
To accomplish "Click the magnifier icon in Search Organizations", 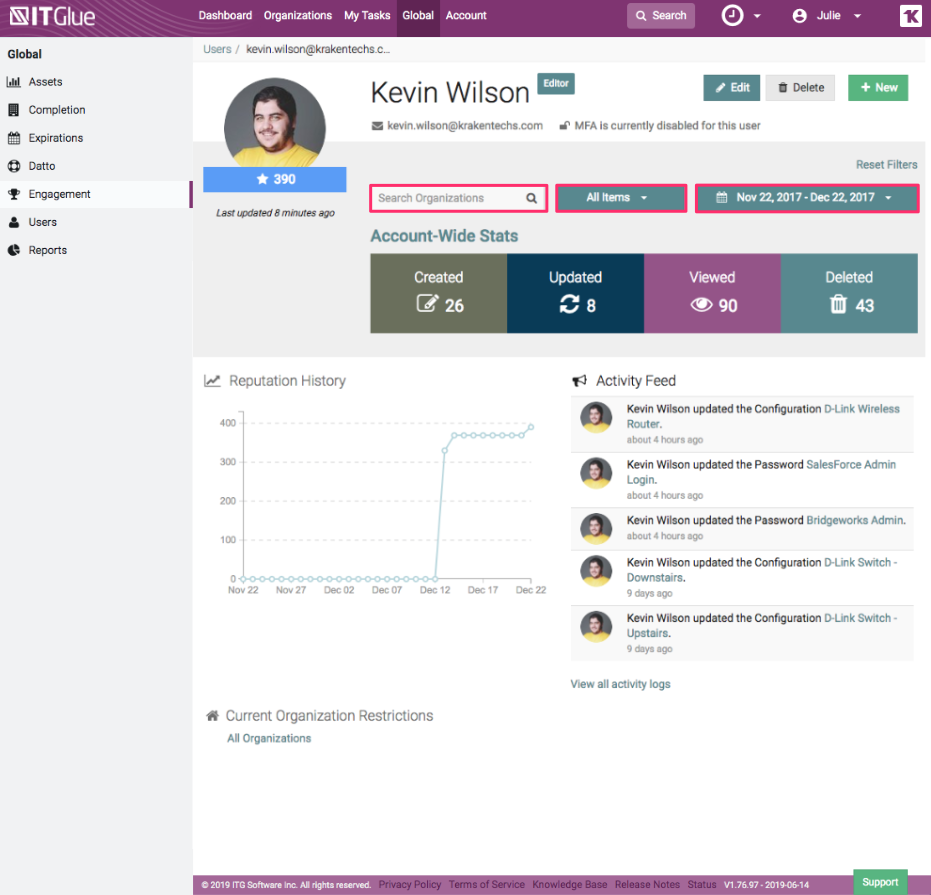I will pos(532,199).
